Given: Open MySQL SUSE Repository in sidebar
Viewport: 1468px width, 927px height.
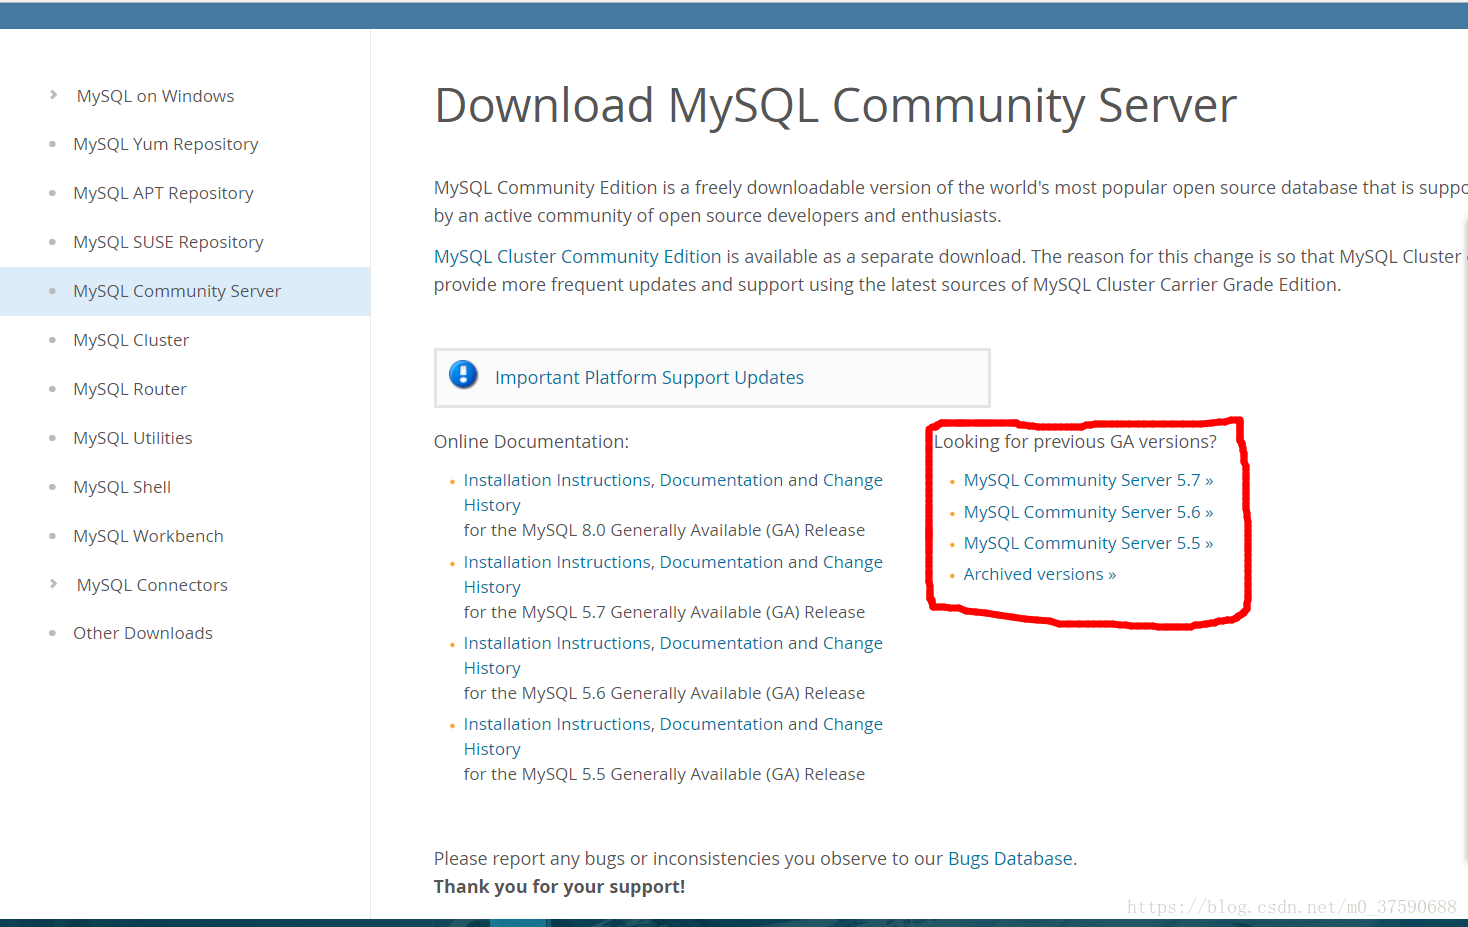Looking at the screenshot, I should pos(168,242).
